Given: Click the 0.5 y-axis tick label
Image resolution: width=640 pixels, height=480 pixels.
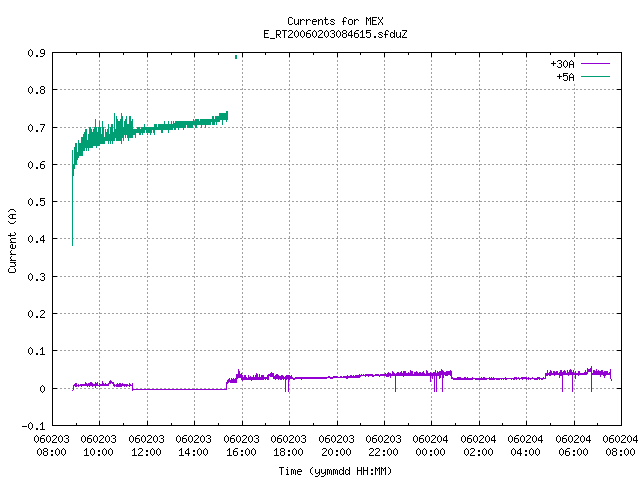Looking at the screenshot, I should (x=36, y=202).
